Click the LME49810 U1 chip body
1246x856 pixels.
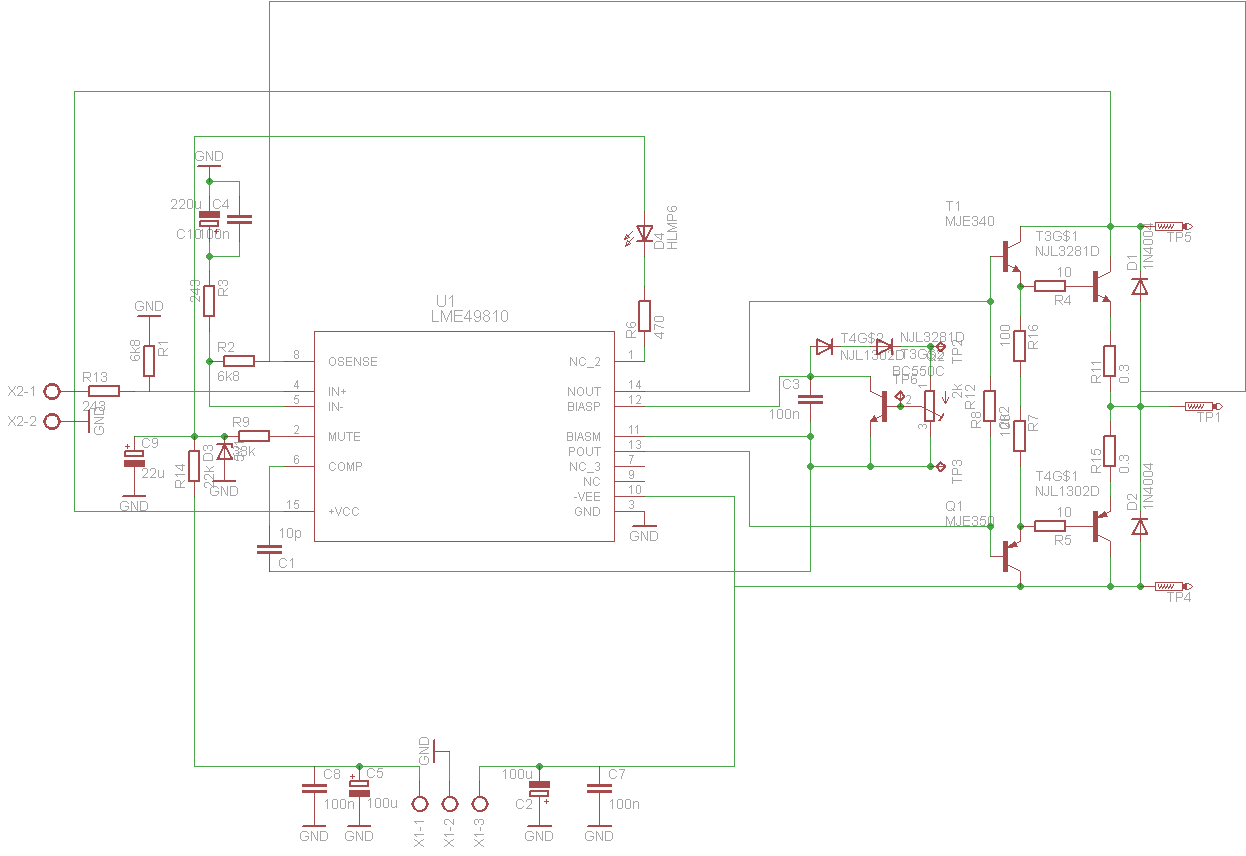pyautogui.click(x=464, y=436)
